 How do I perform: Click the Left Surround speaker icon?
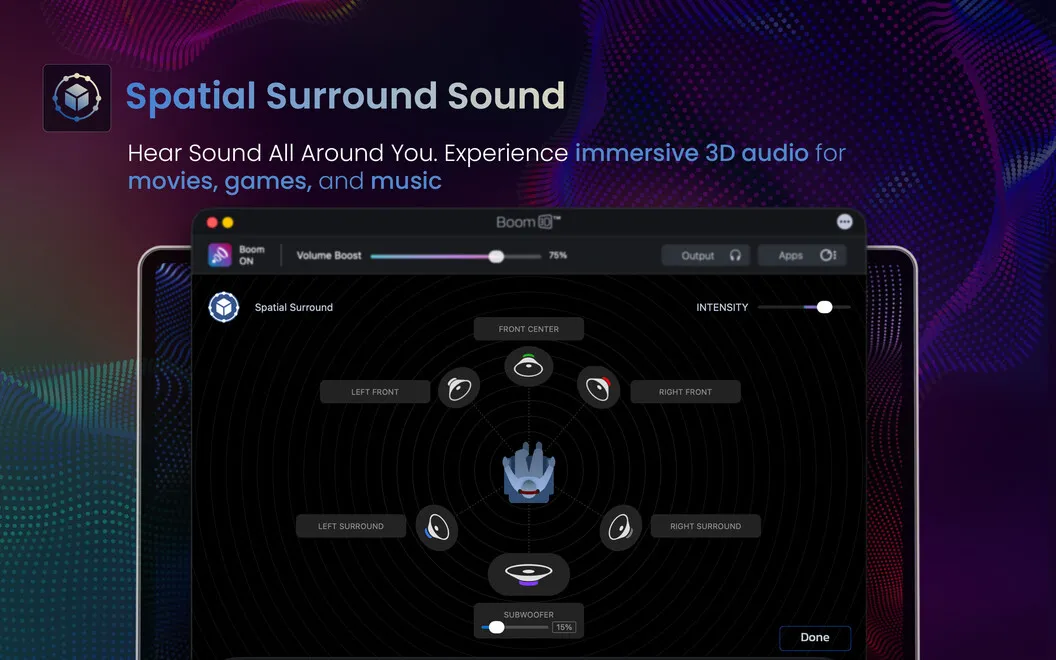point(436,527)
